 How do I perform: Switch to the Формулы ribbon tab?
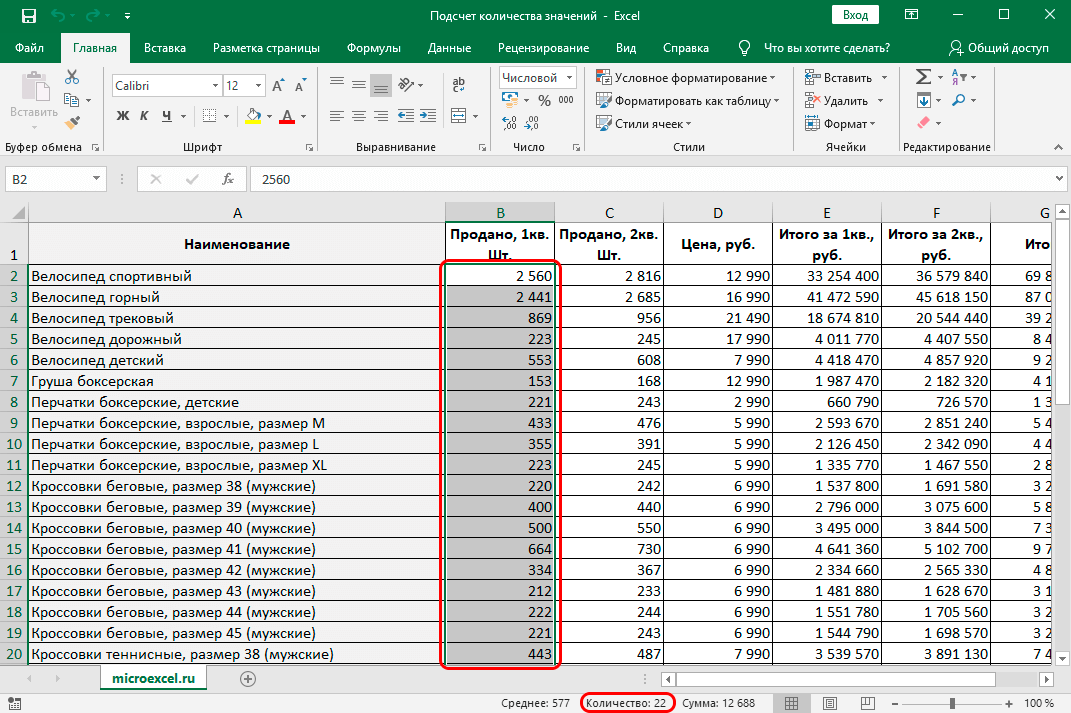(373, 48)
